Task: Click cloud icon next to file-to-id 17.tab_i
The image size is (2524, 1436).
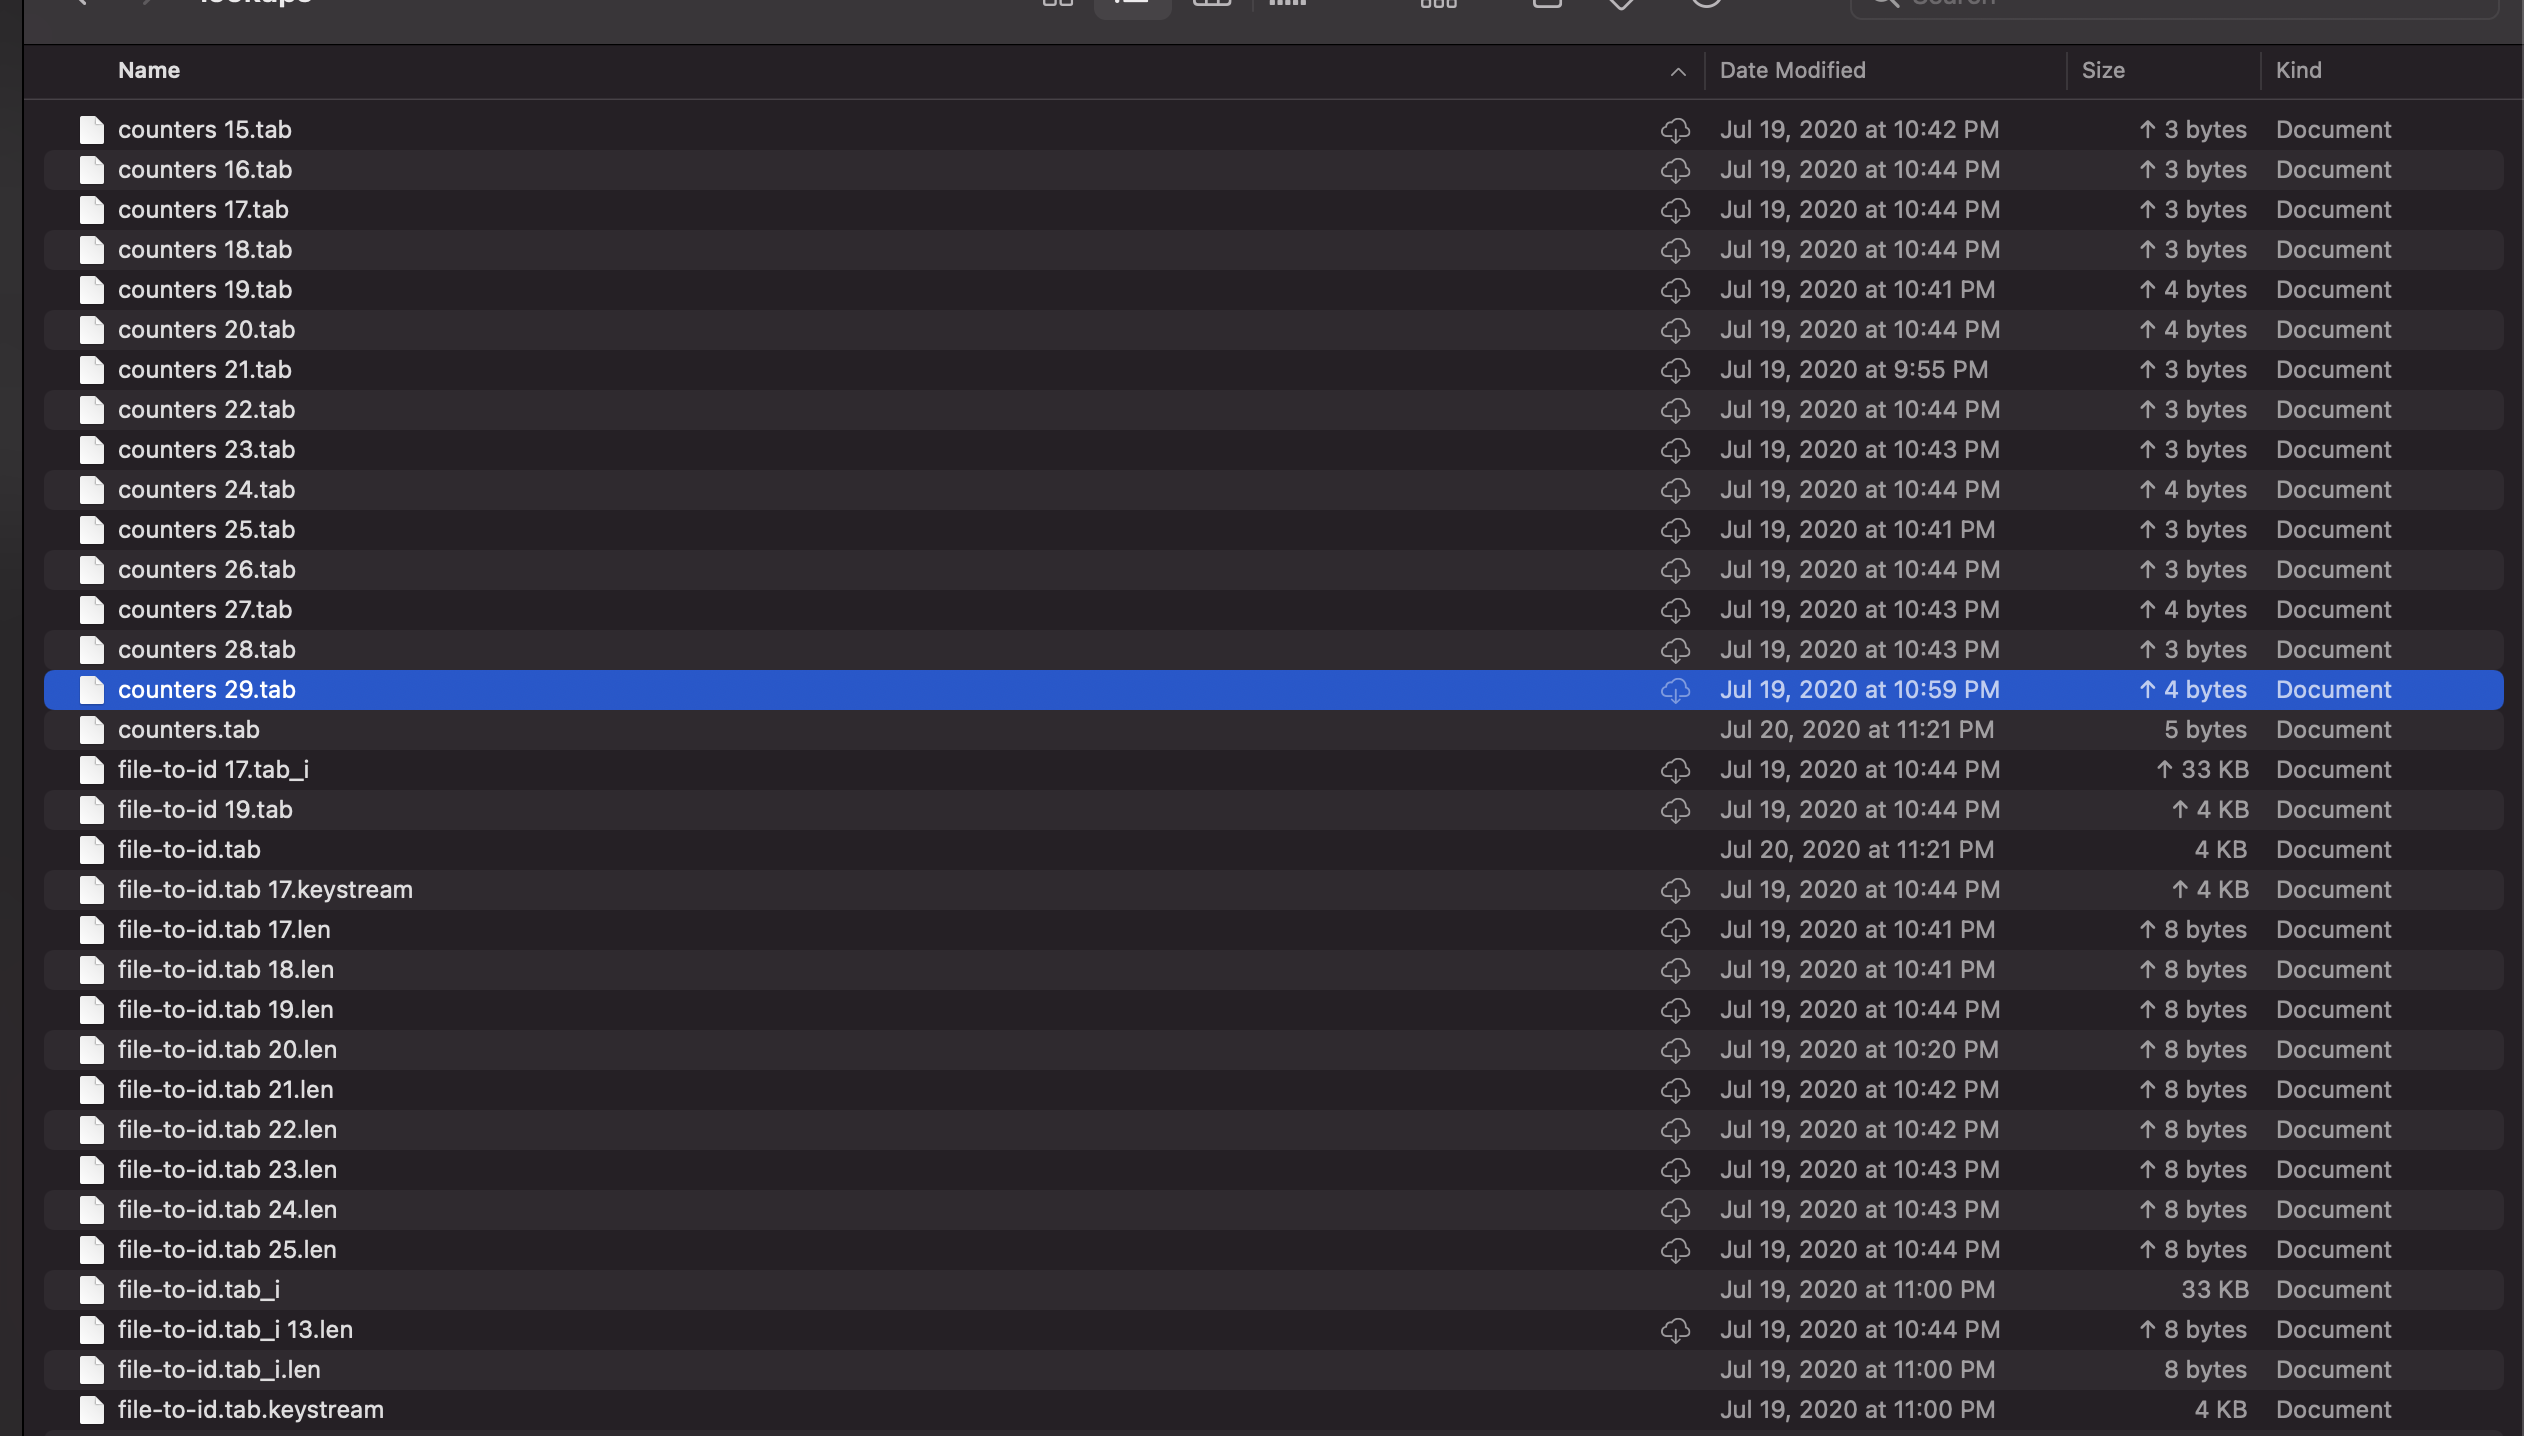Action: [1675, 770]
